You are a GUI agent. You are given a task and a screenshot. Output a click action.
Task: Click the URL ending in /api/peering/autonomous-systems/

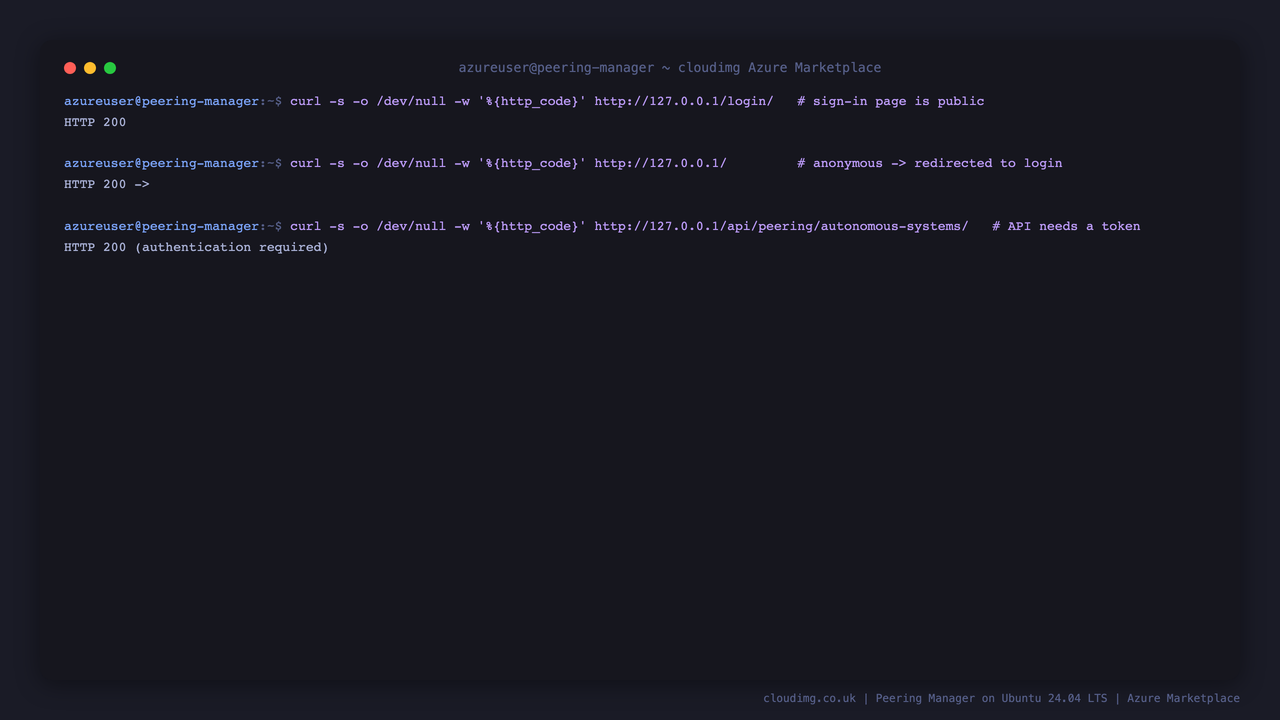pyautogui.click(x=781, y=226)
